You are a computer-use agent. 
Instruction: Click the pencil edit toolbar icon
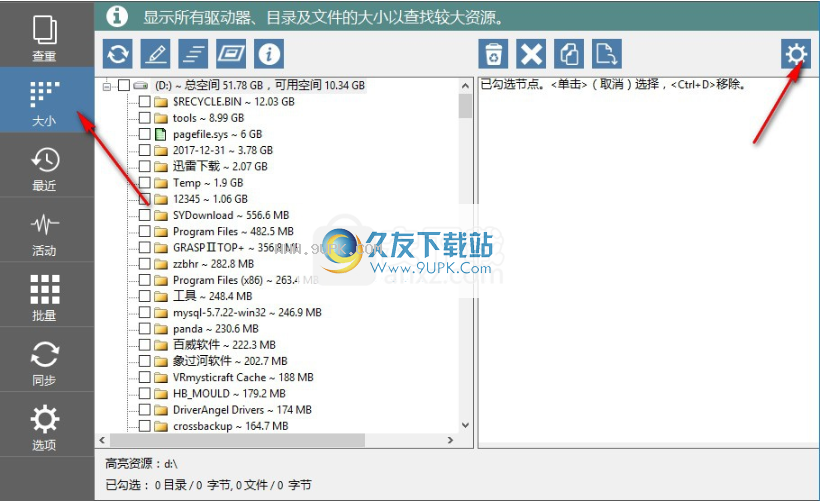pyautogui.click(x=156, y=54)
